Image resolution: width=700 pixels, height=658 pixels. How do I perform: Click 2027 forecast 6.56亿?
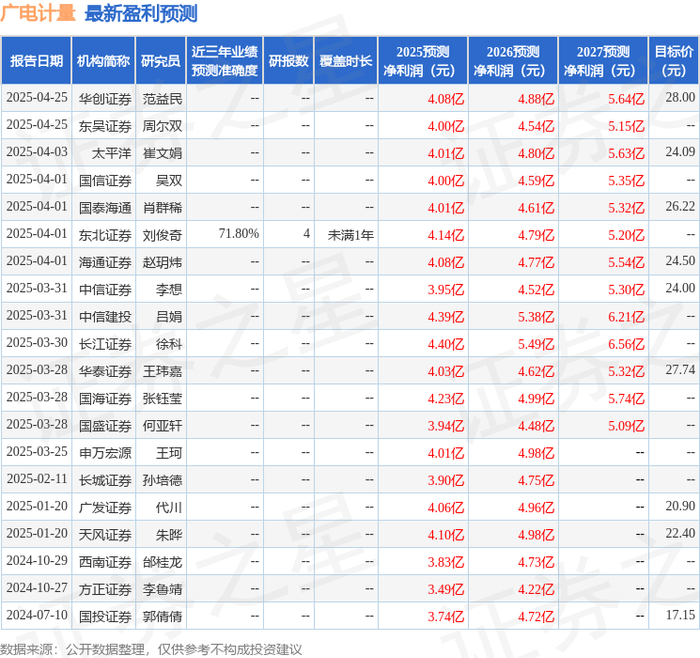[626, 344]
